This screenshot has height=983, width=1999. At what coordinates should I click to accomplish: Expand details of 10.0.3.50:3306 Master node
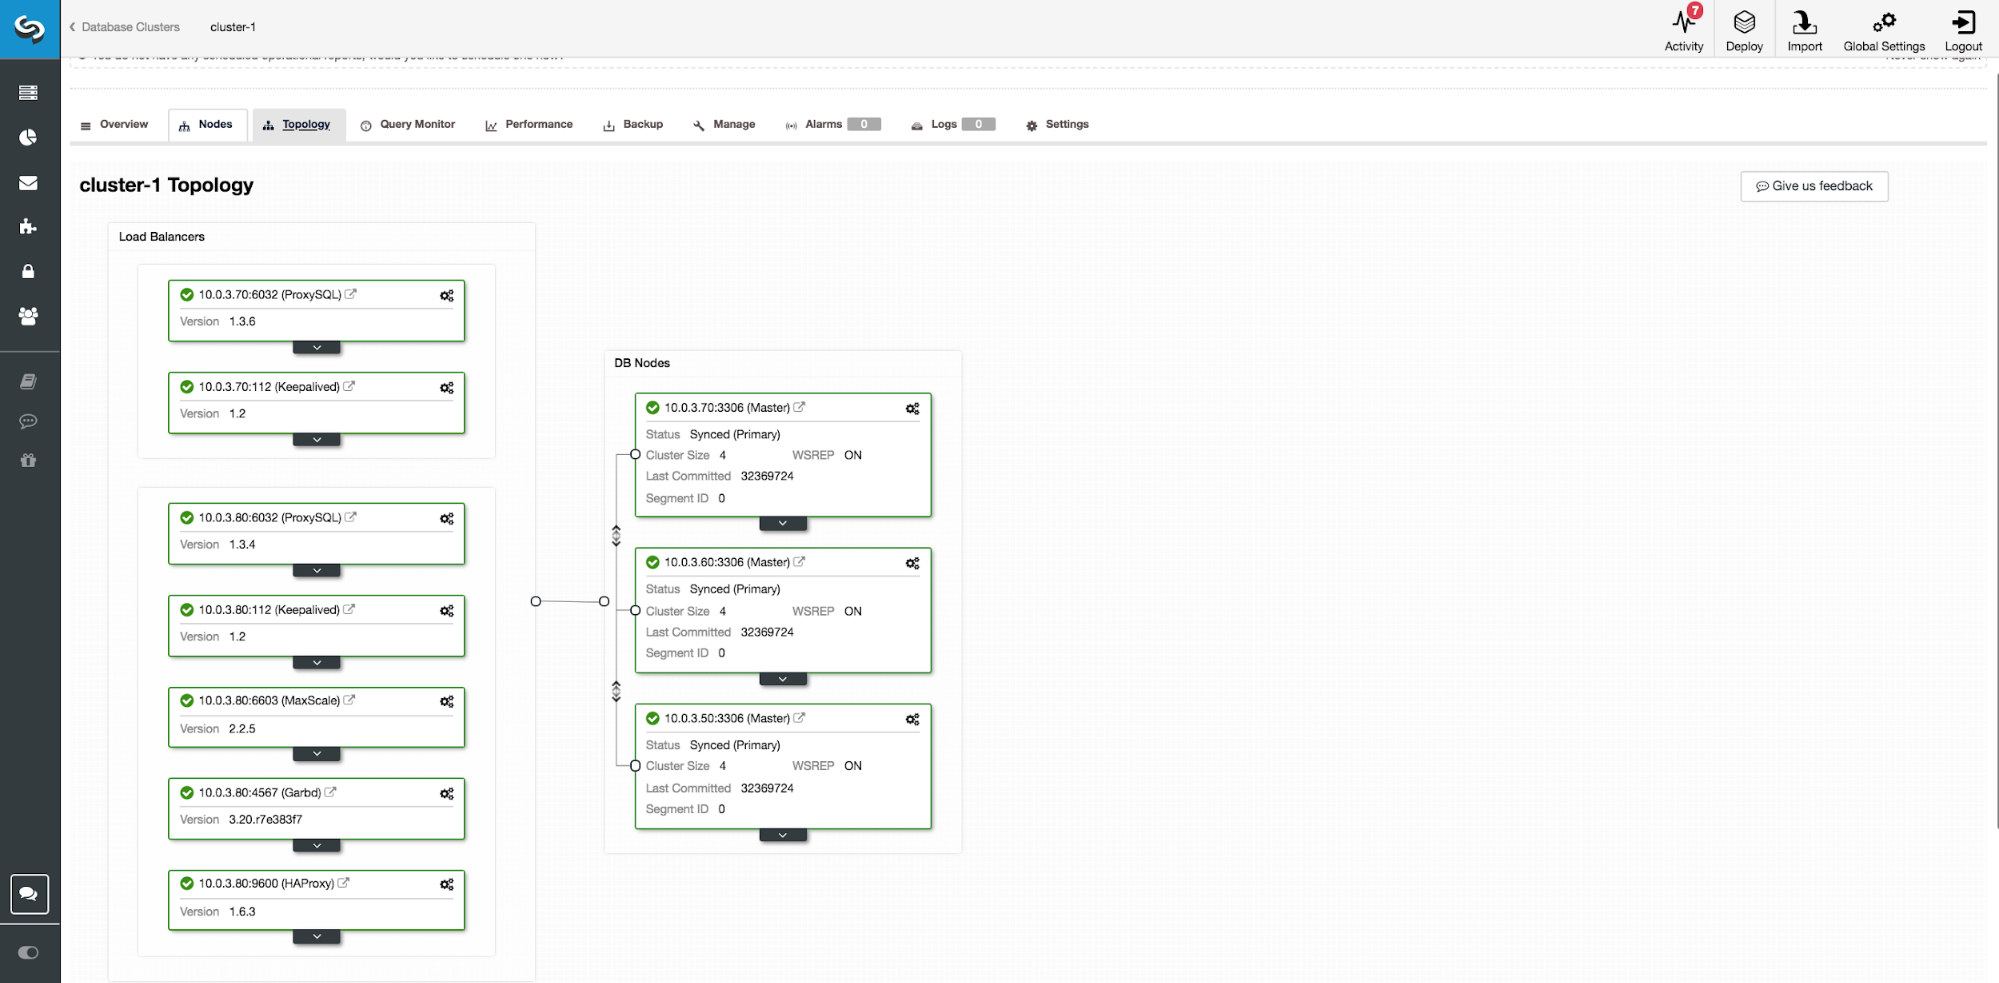(783, 835)
